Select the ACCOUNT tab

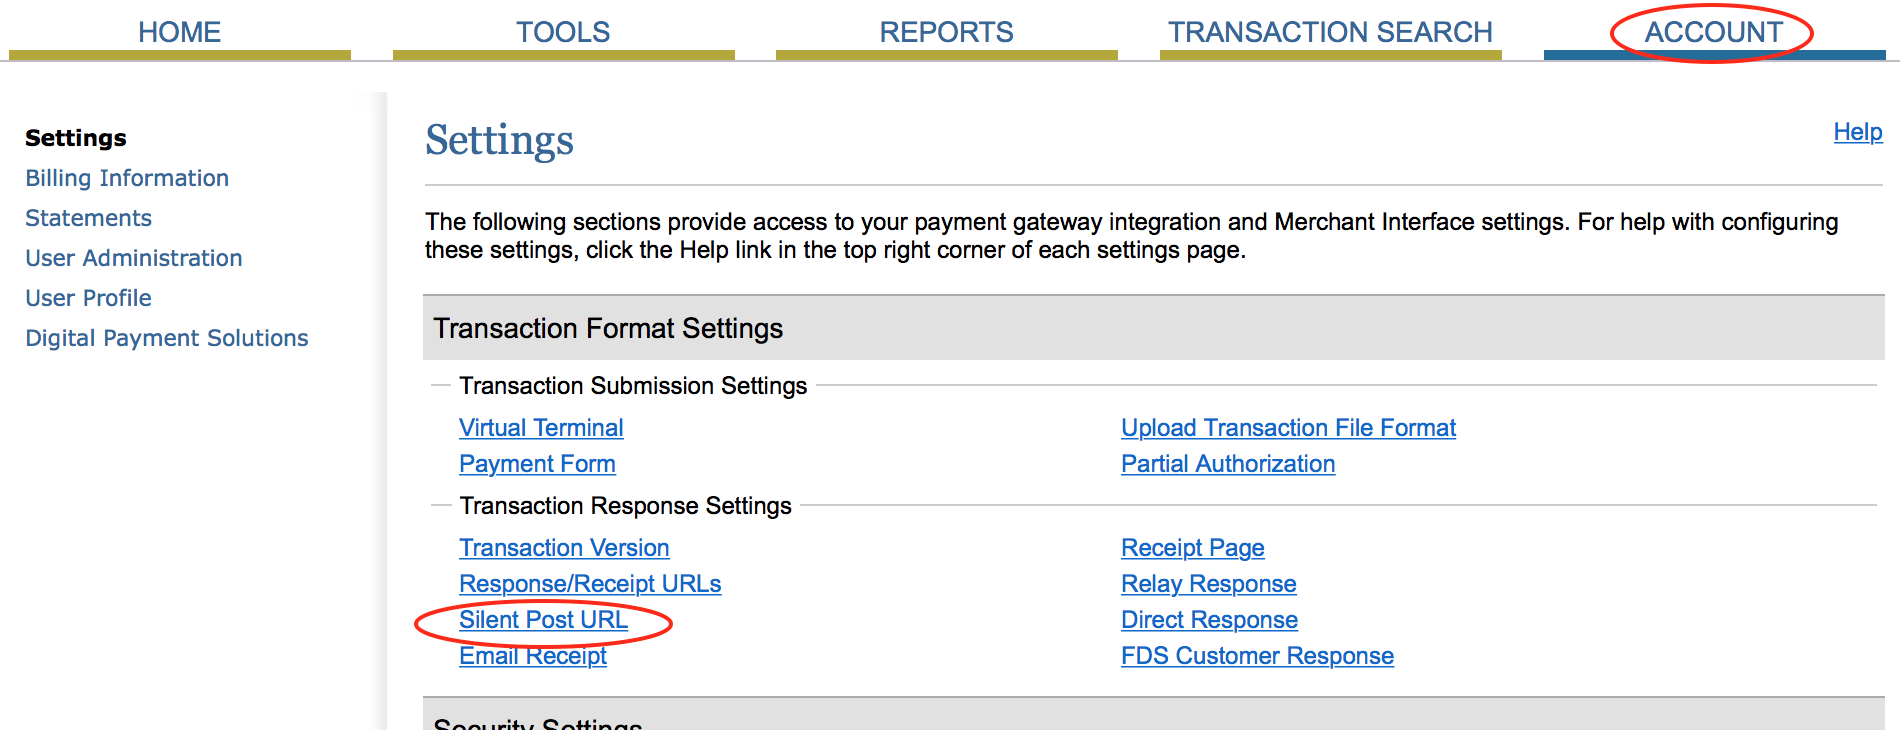[x=1713, y=32]
